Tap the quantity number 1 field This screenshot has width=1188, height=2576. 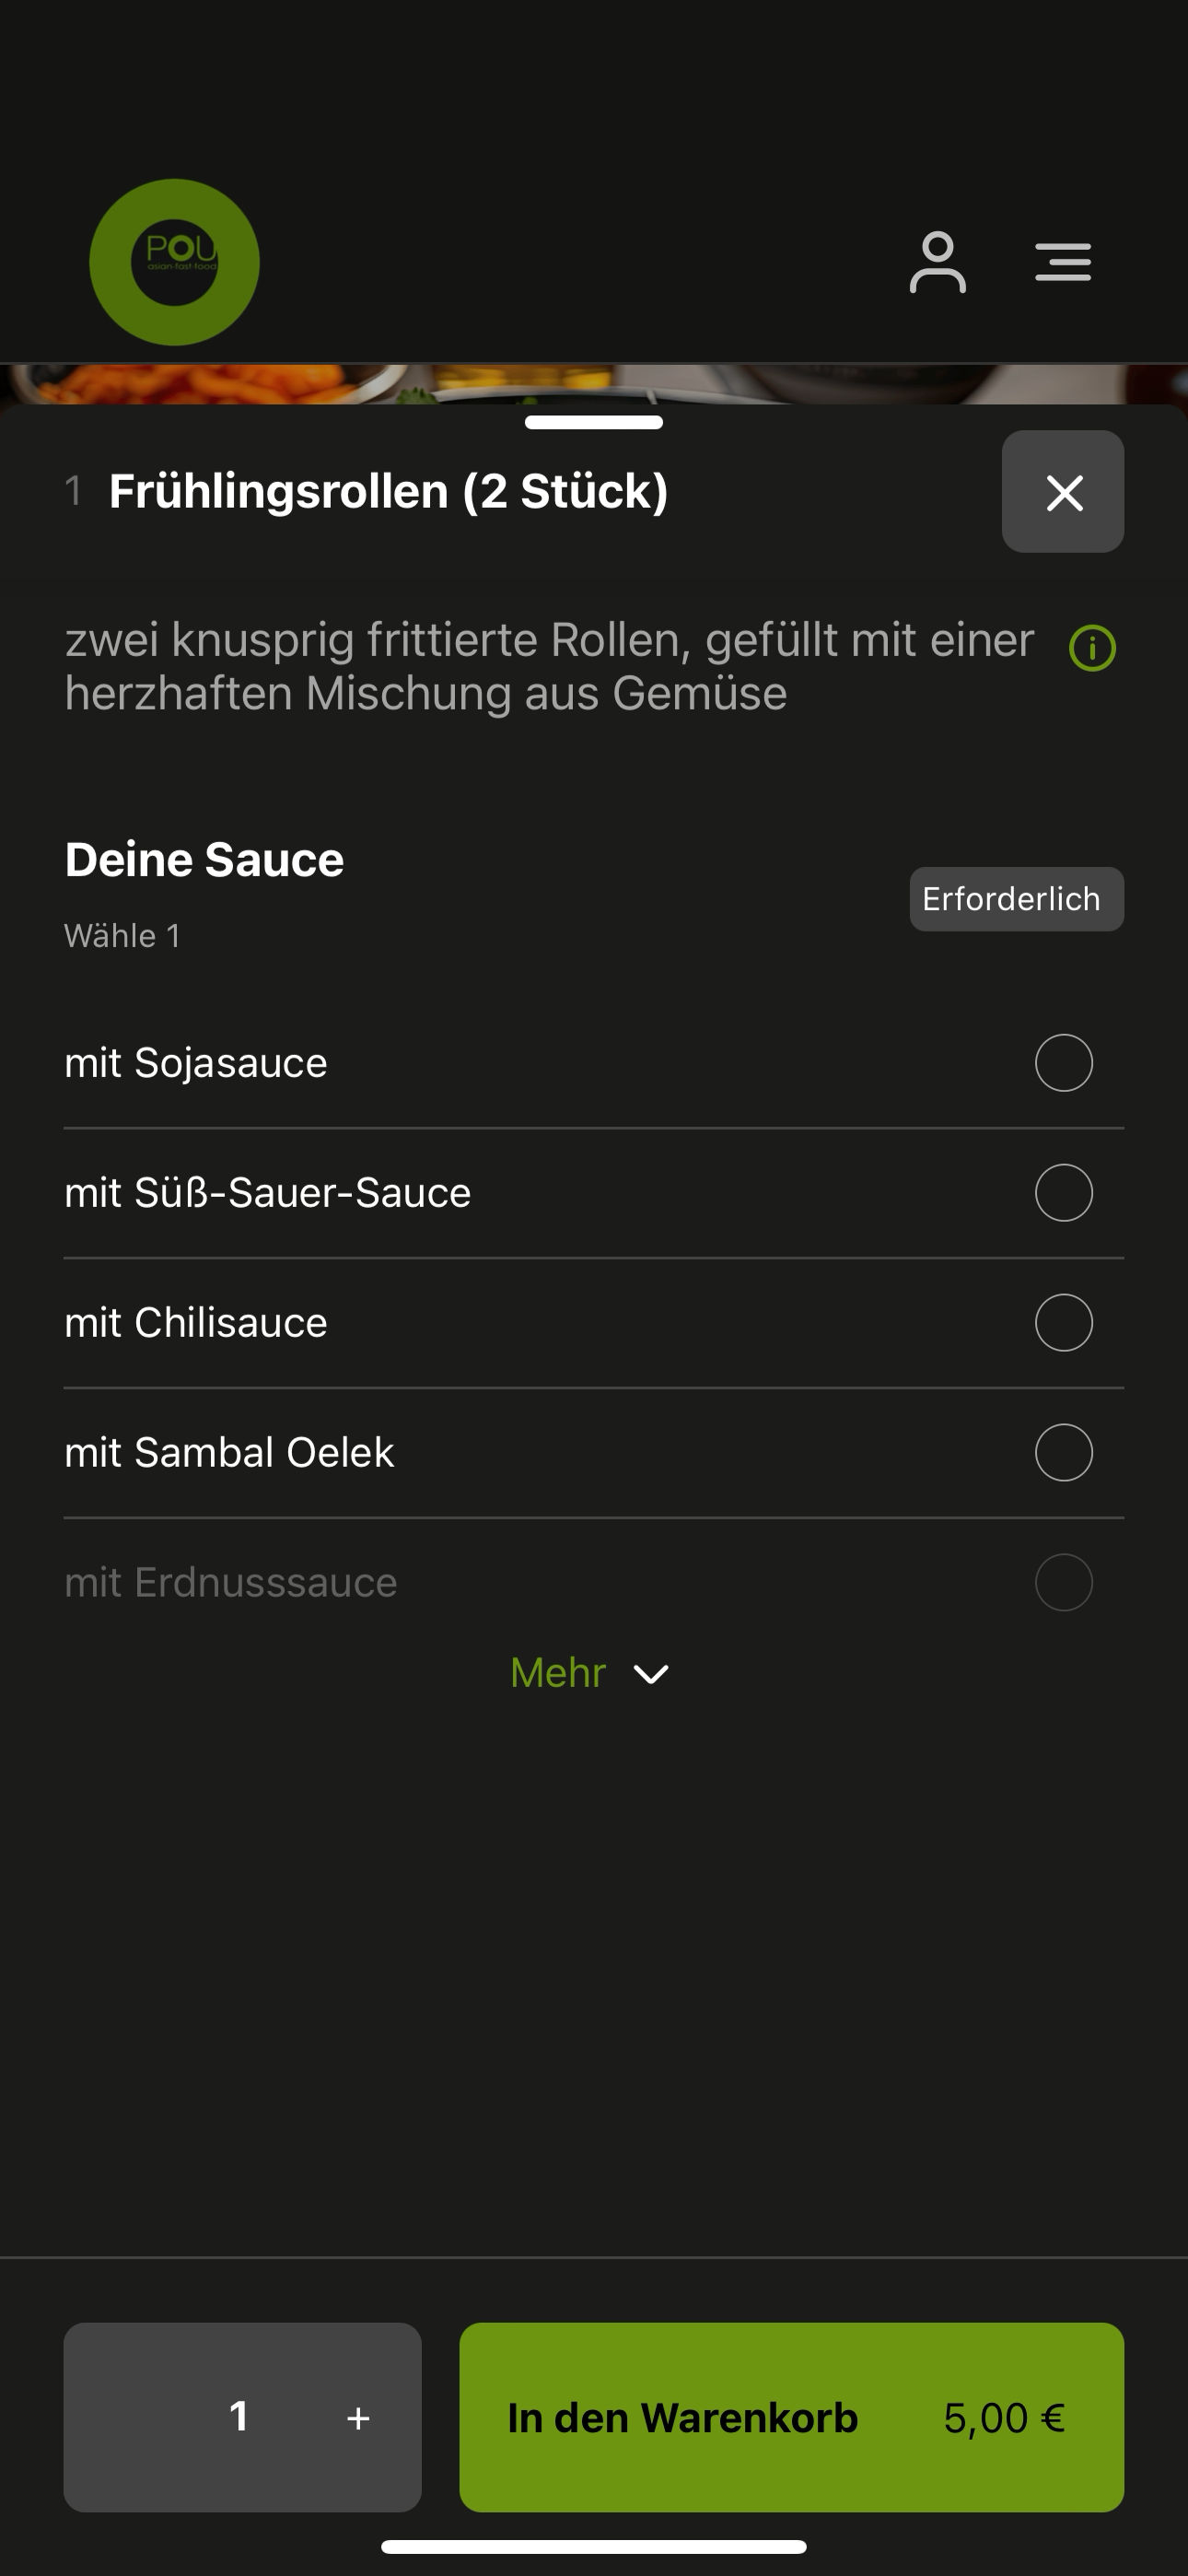pyautogui.click(x=238, y=2417)
